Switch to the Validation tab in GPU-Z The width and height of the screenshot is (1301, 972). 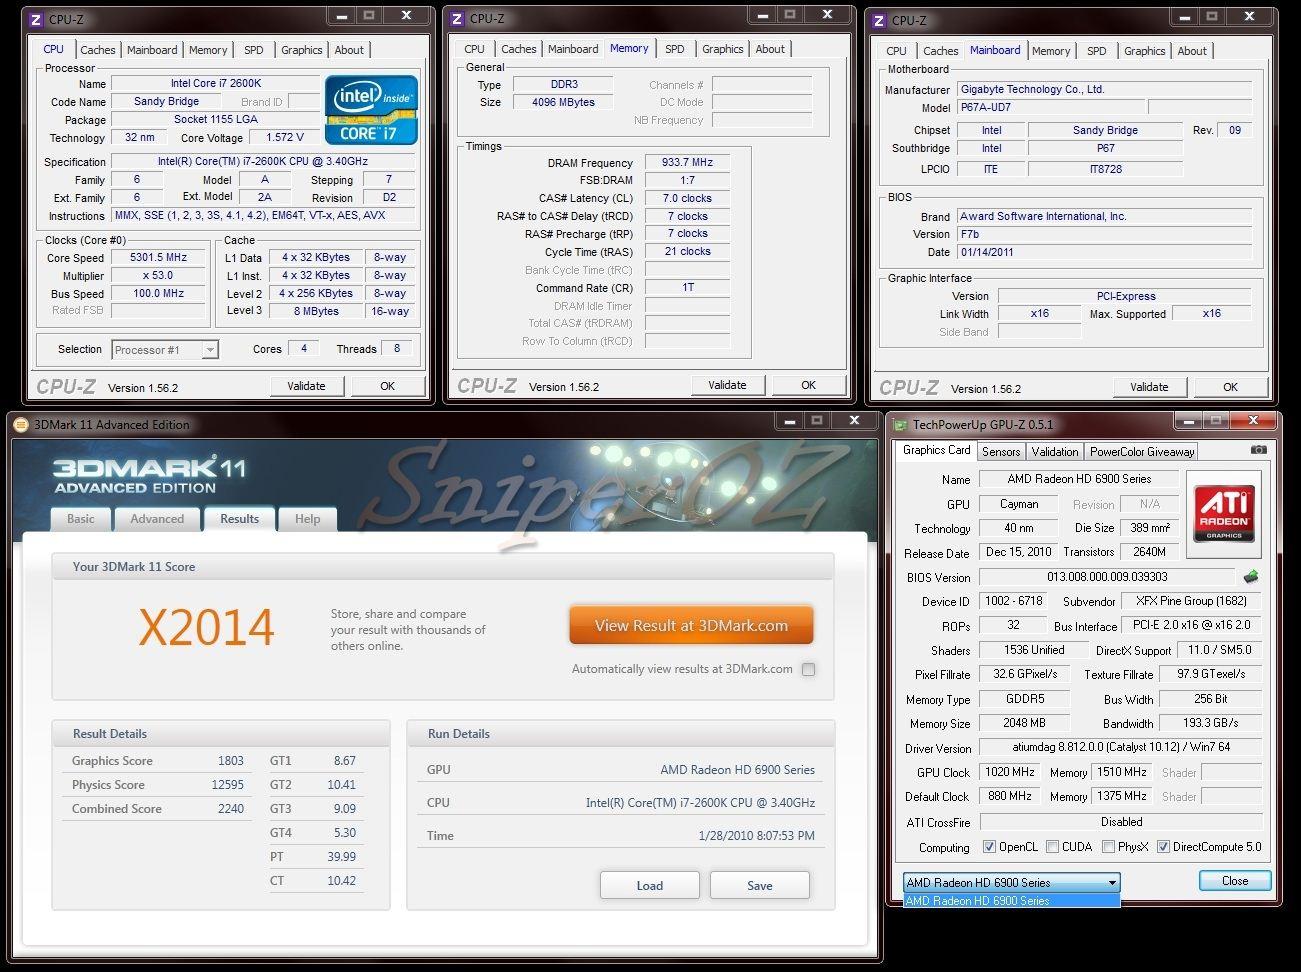[x=1055, y=452]
